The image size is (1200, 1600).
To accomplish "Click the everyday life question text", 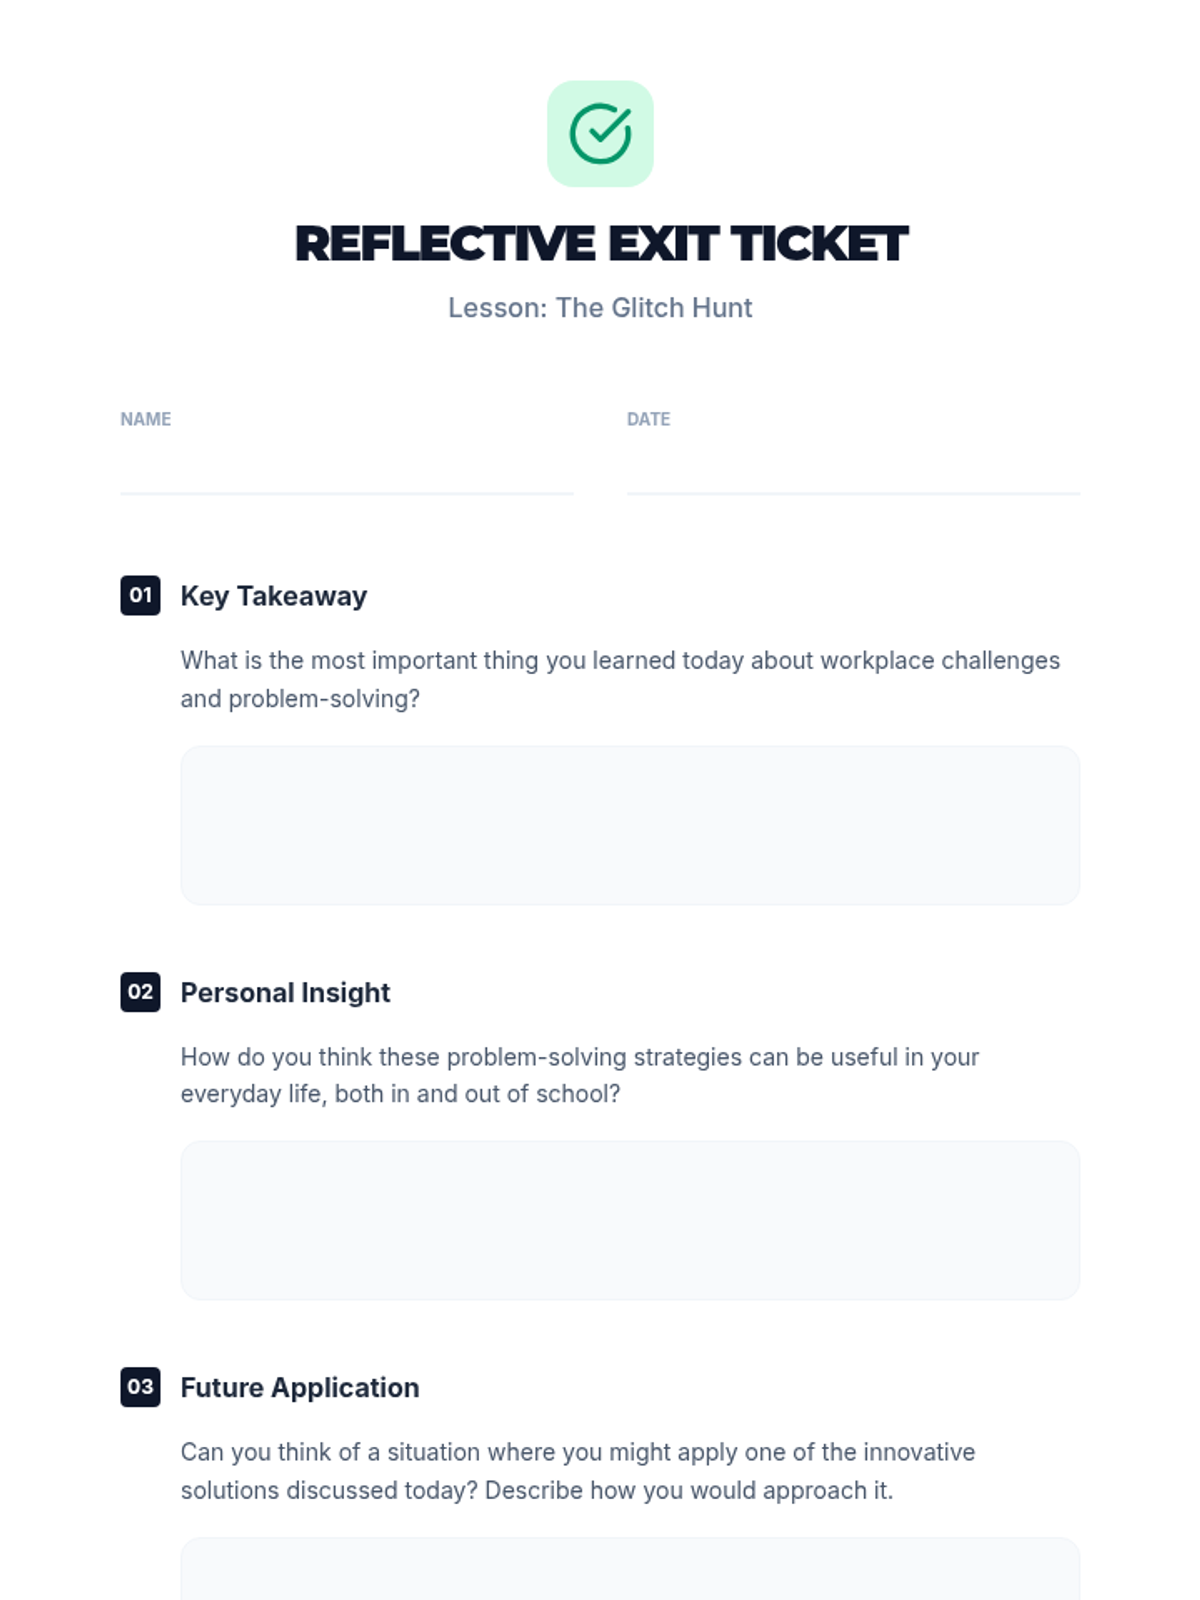I will (x=580, y=1075).
